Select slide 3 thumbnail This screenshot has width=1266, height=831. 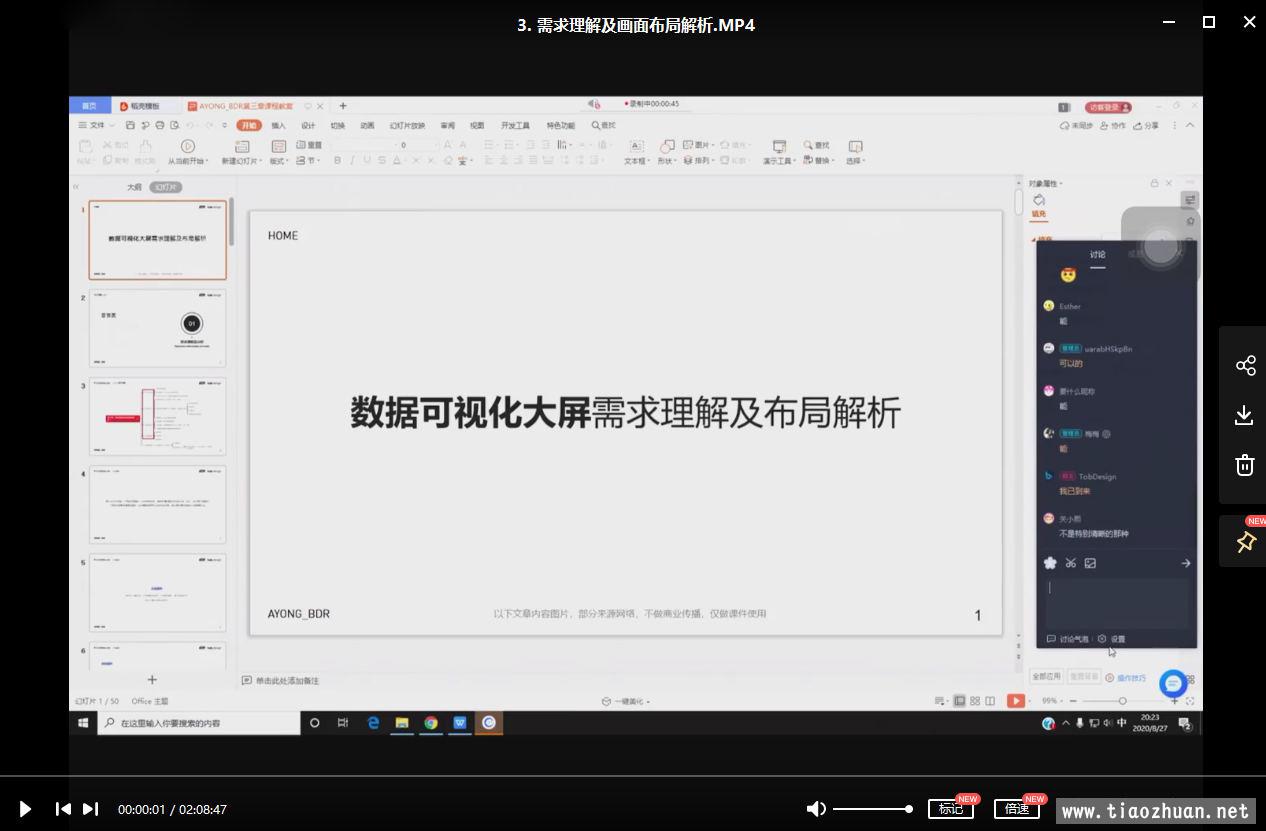pyautogui.click(x=157, y=416)
